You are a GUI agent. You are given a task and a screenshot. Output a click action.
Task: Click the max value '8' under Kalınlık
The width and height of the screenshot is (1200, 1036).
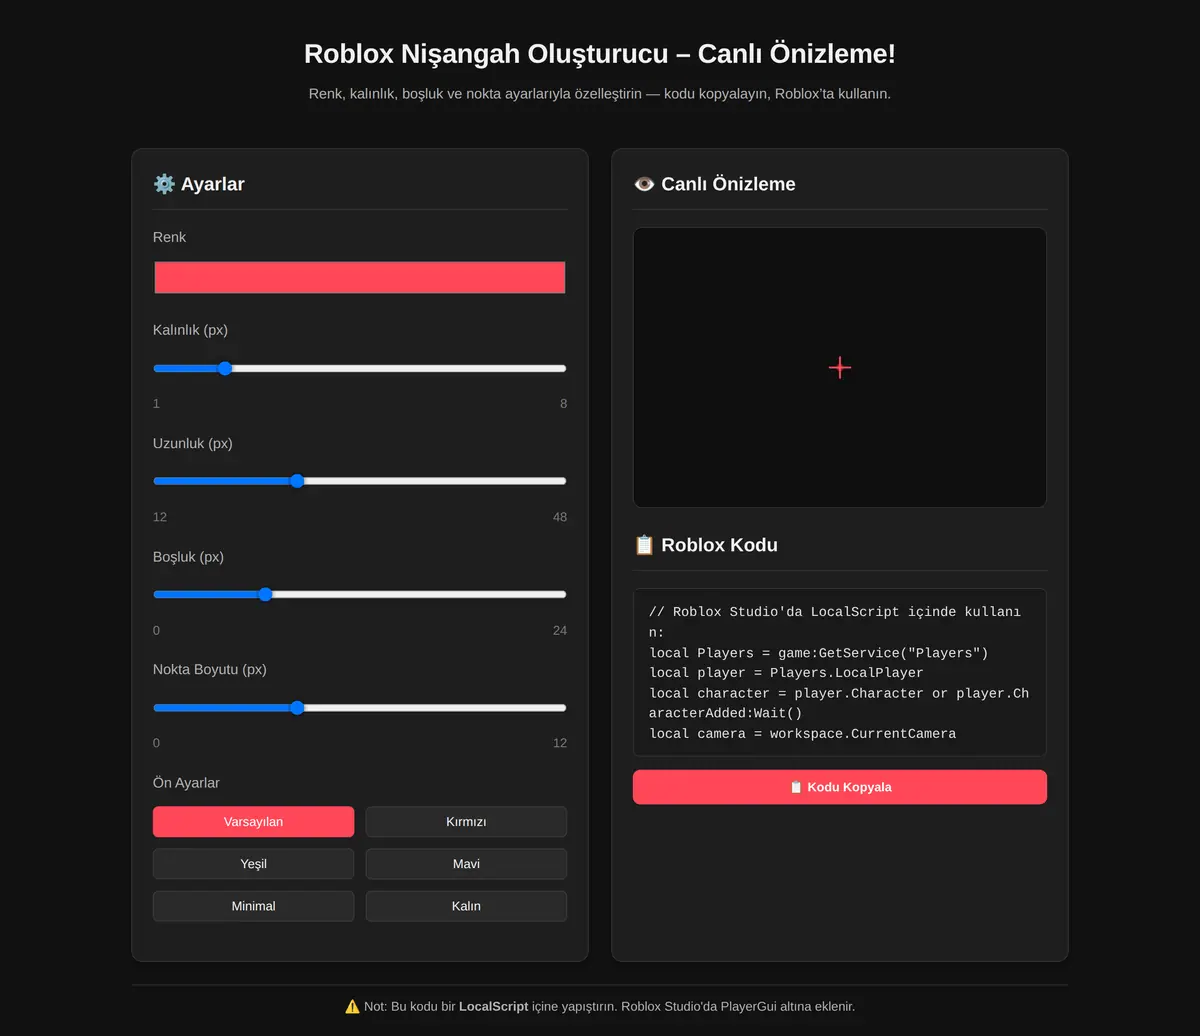click(563, 404)
